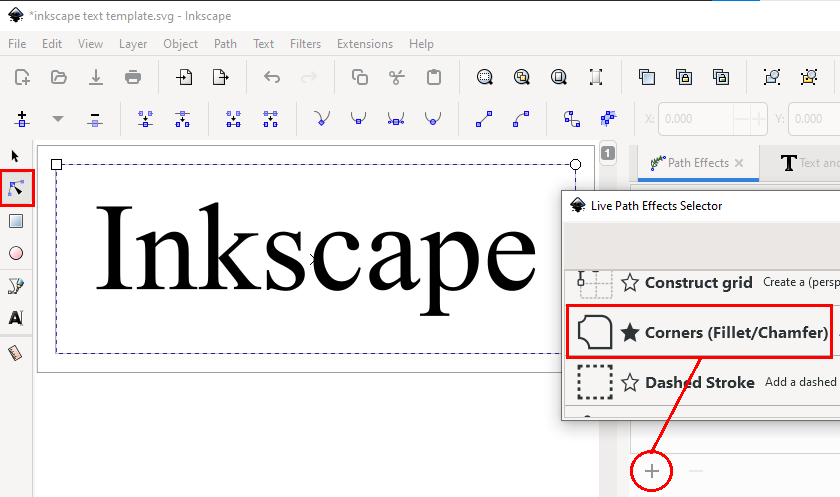Screen dimensions: 840x497
Task: Zoom to fit selection
Action: coord(485,77)
